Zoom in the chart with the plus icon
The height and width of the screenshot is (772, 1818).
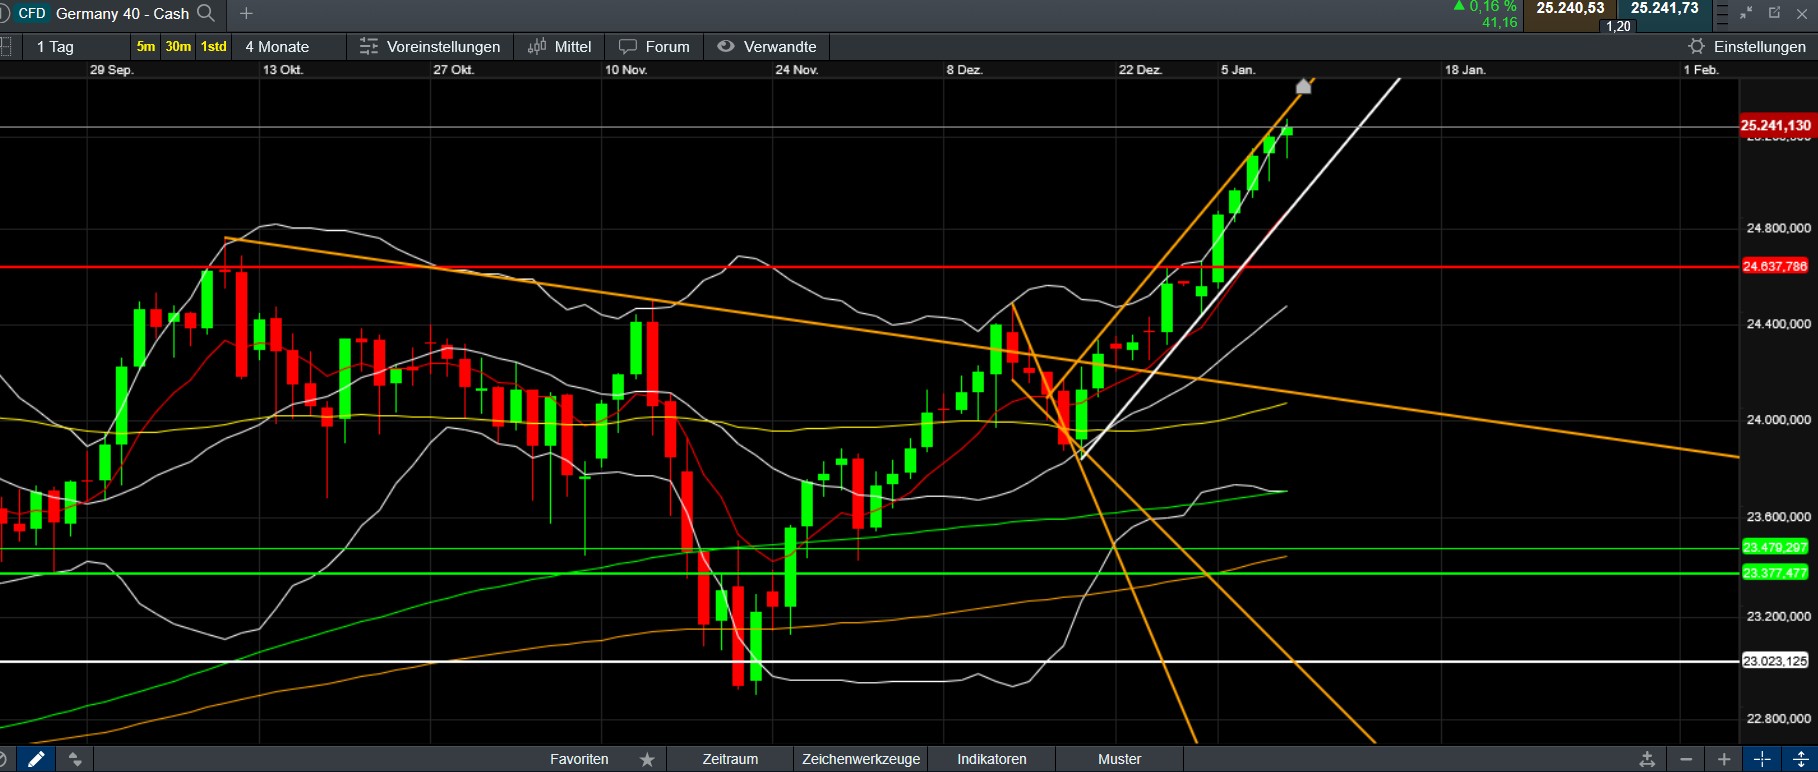(x=1724, y=759)
